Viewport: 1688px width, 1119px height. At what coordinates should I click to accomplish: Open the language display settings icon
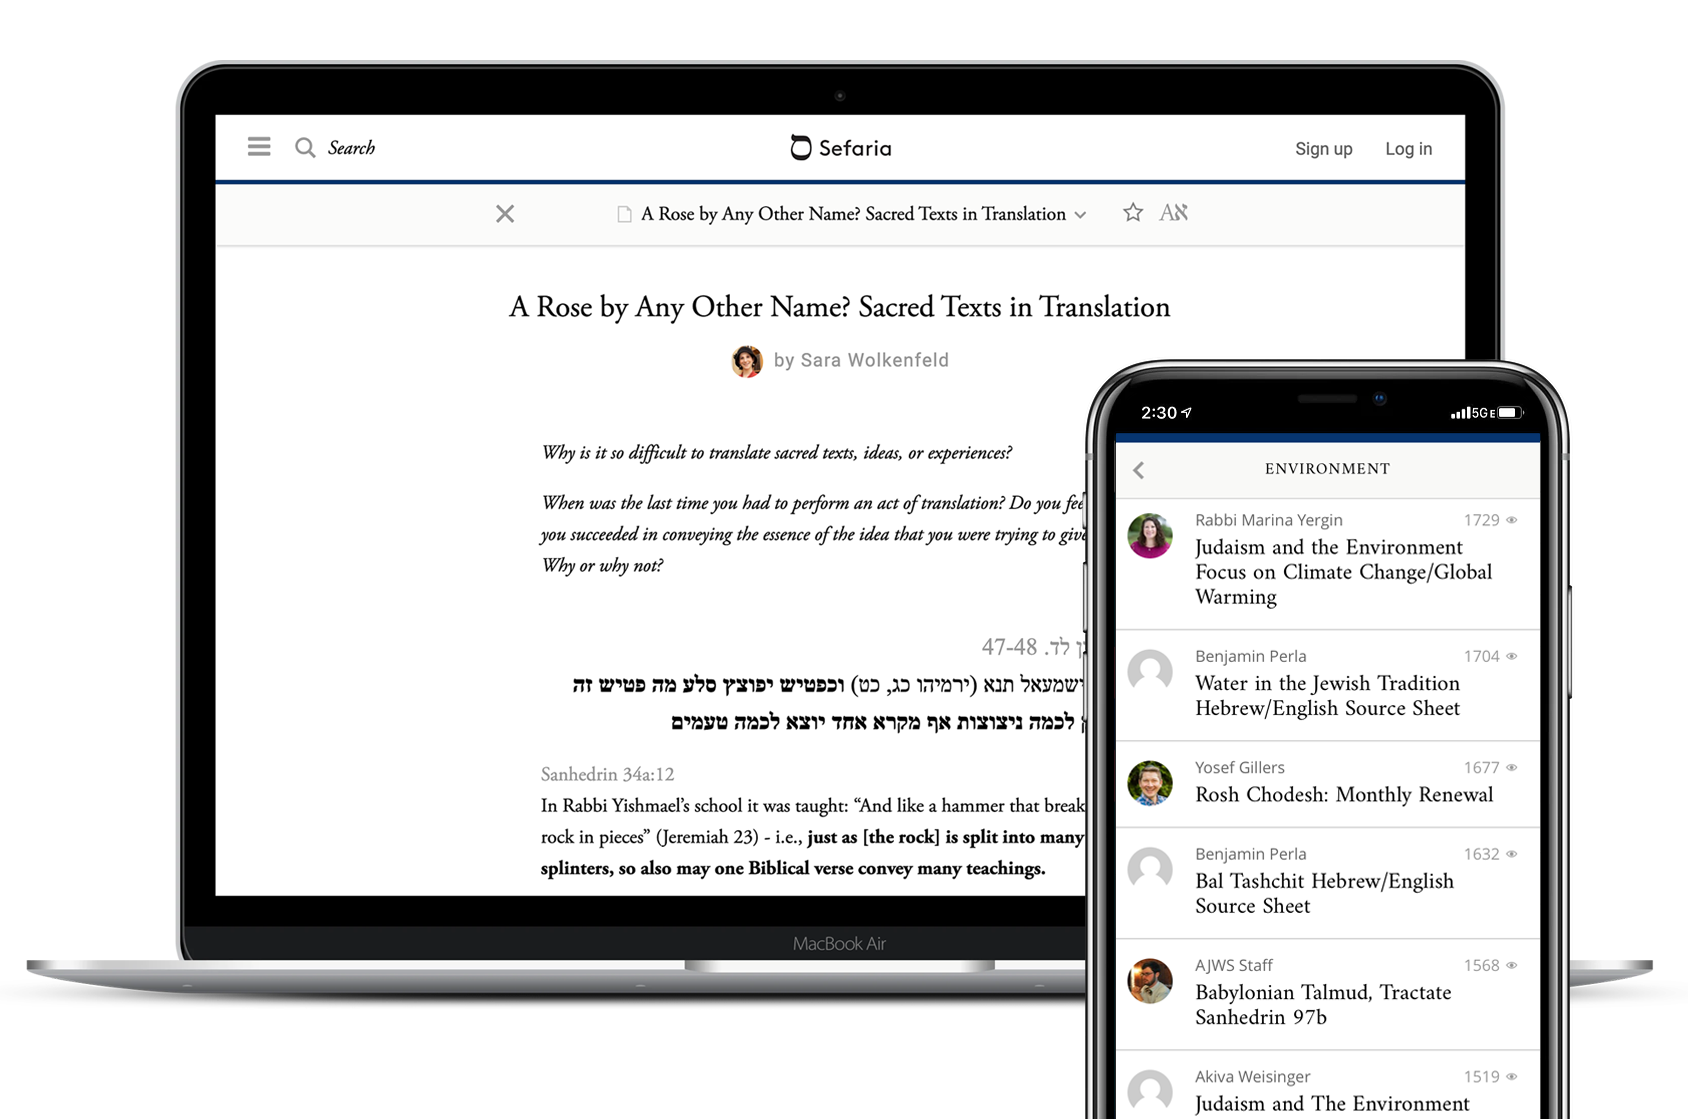[x=1173, y=213]
